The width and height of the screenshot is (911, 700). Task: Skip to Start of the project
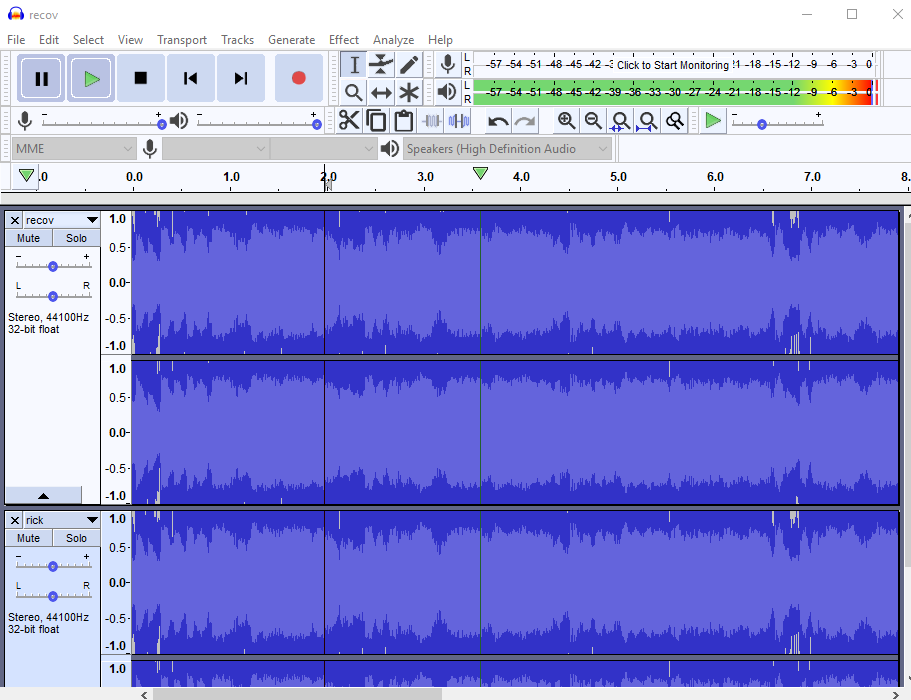point(191,78)
